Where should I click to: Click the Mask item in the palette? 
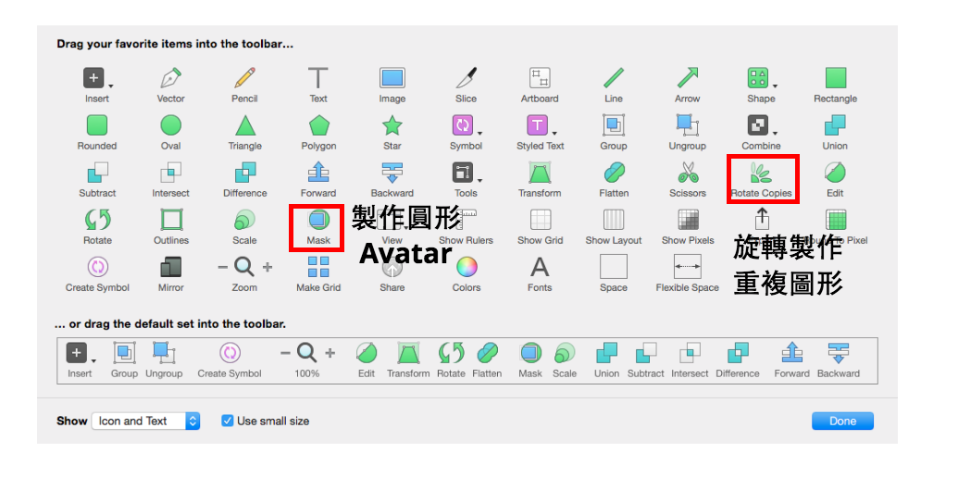[318, 227]
